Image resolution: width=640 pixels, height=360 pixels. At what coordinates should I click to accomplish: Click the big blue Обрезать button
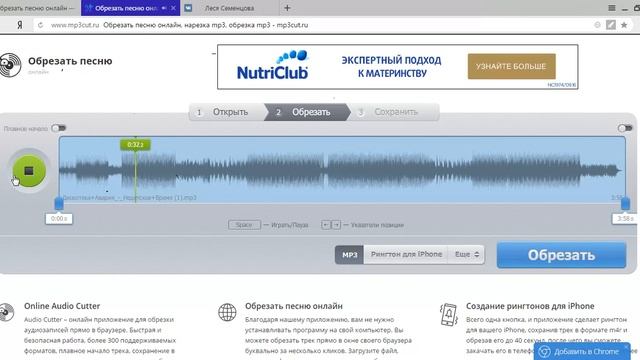(x=561, y=255)
